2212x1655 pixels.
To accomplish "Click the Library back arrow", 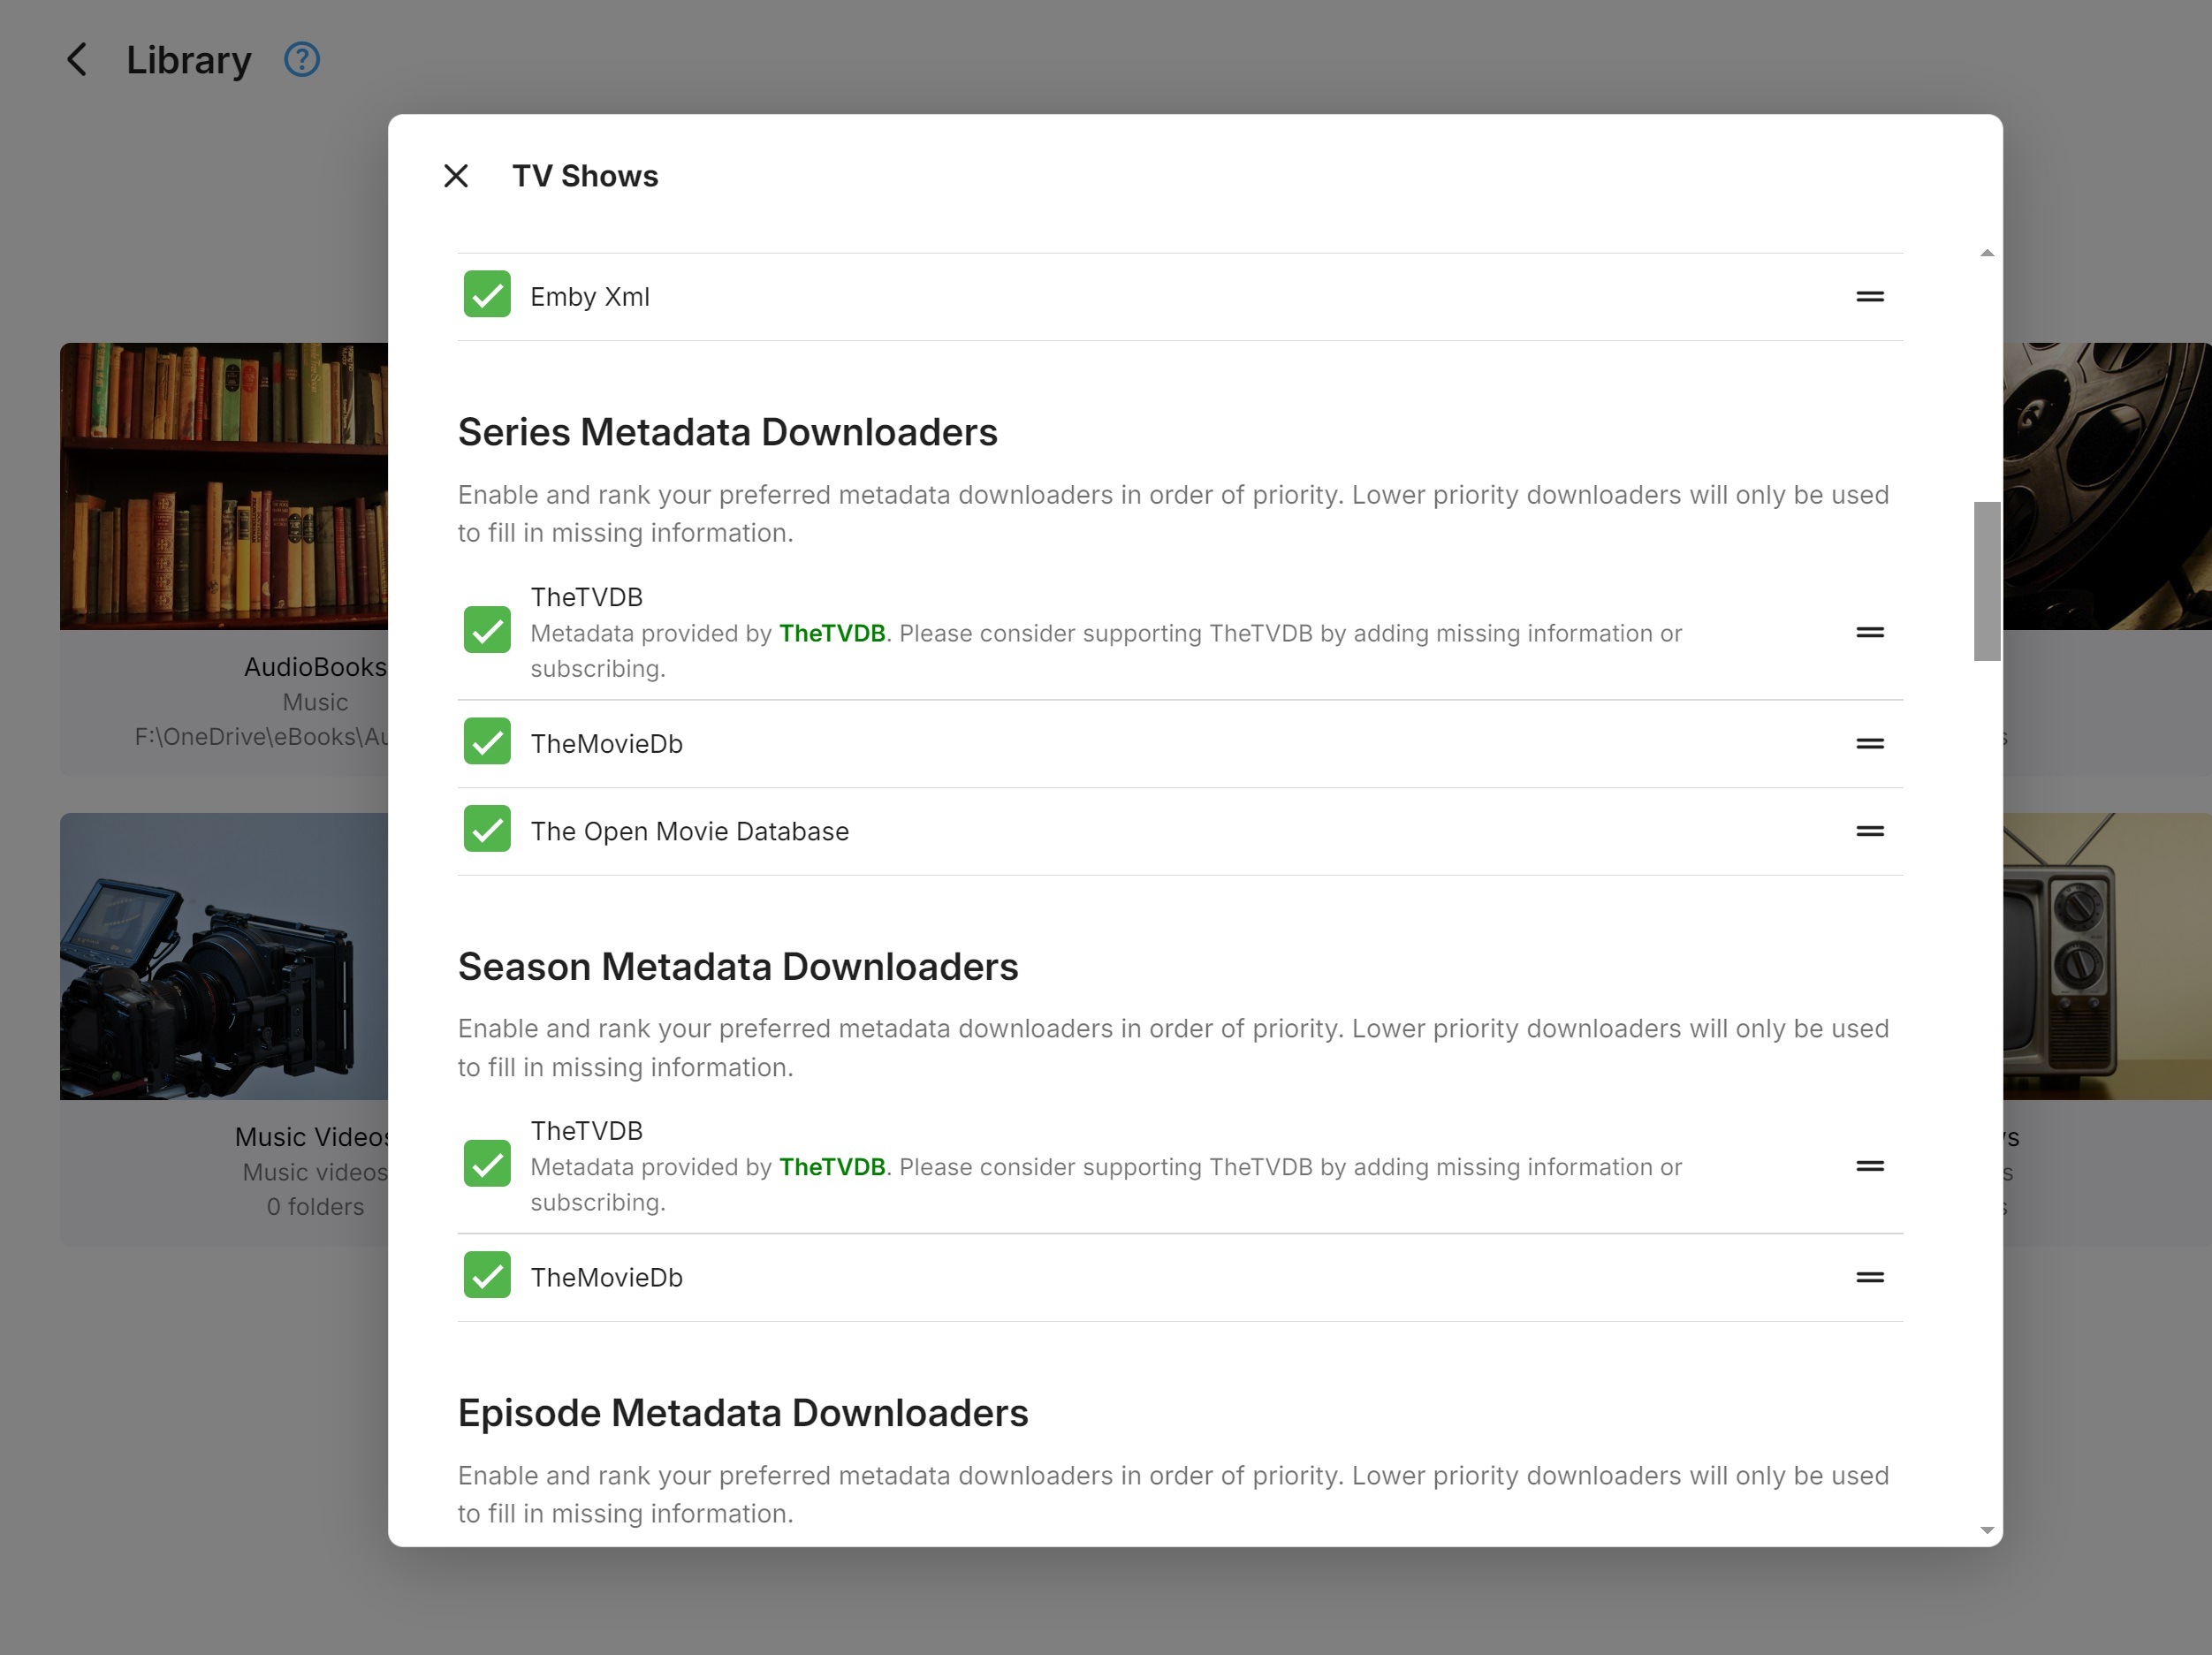I will tap(78, 60).
